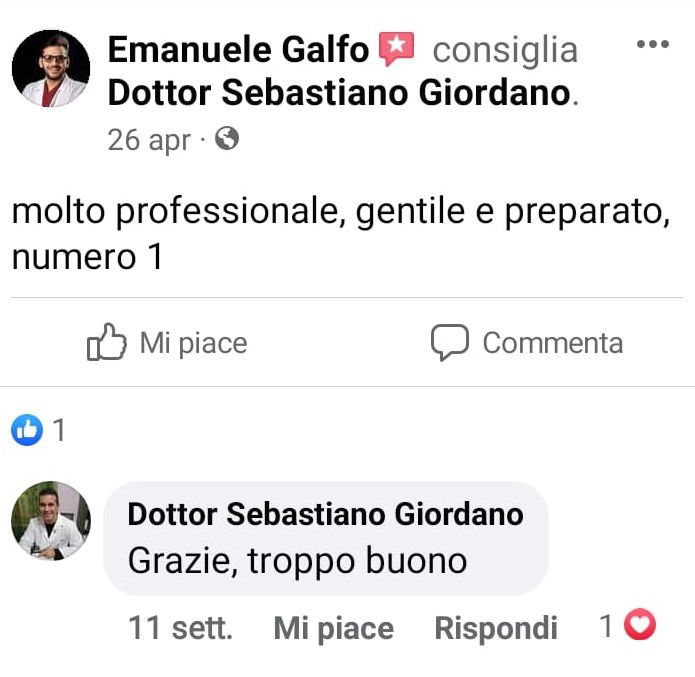Screen dimensions: 695x677
Task: Click Dottor Sebastiano Giordano's name in the comment
Action: click(325, 514)
